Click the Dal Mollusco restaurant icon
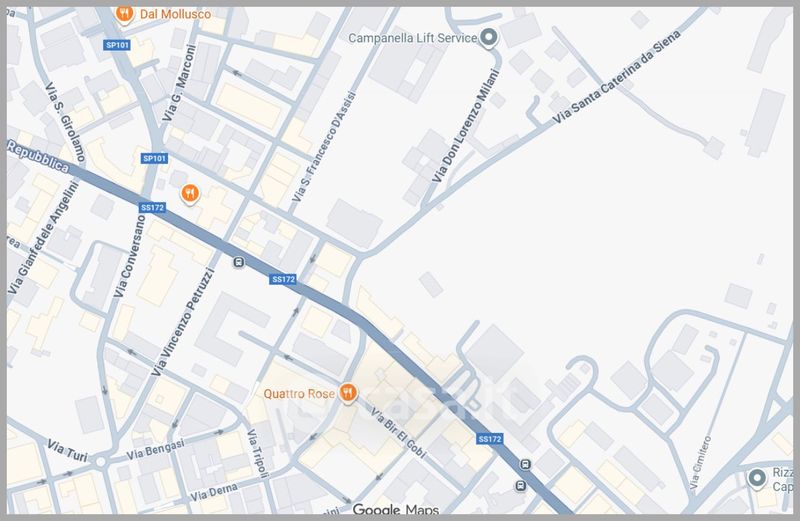Viewport: 800px width, 521px height. pos(124,14)
